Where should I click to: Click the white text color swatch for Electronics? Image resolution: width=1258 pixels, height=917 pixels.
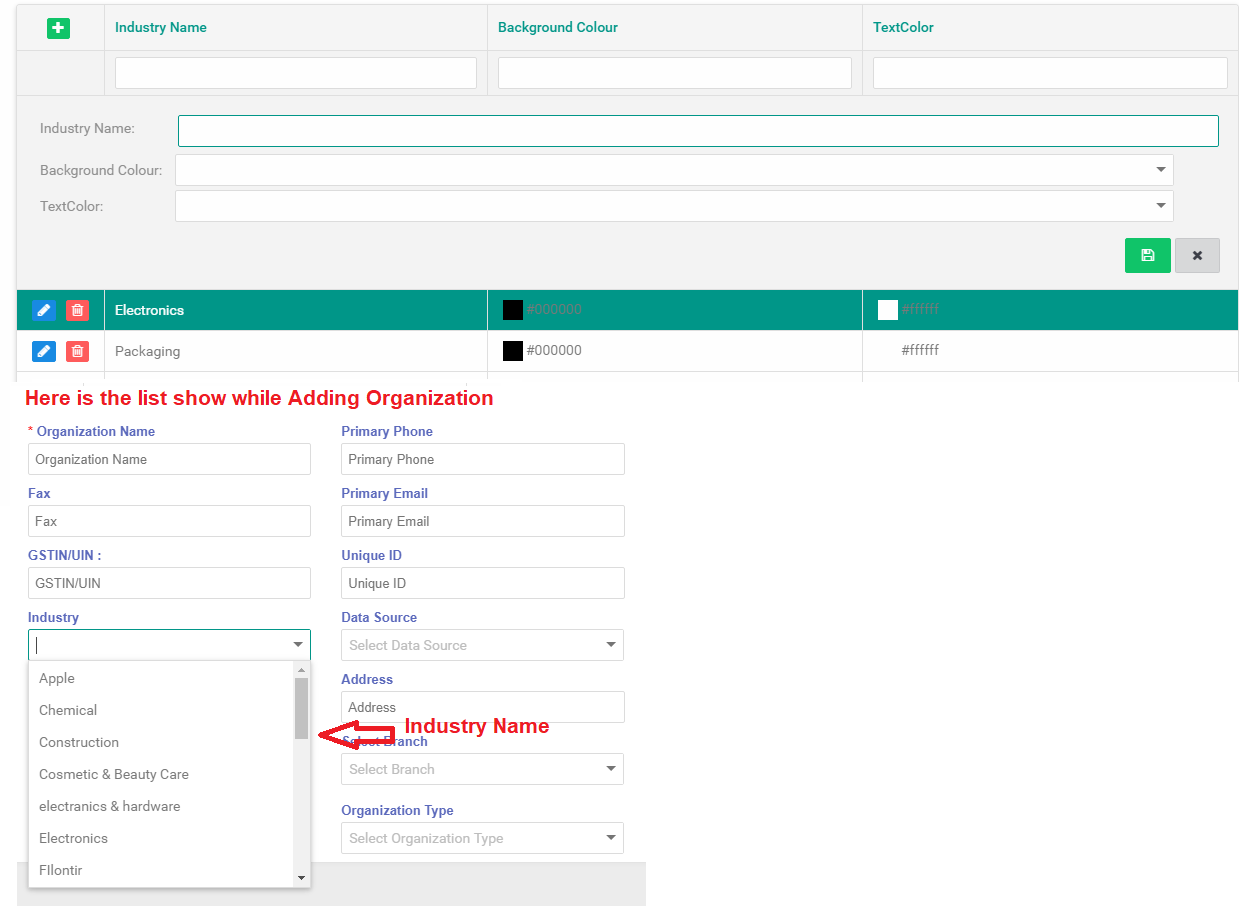(887, 310)
